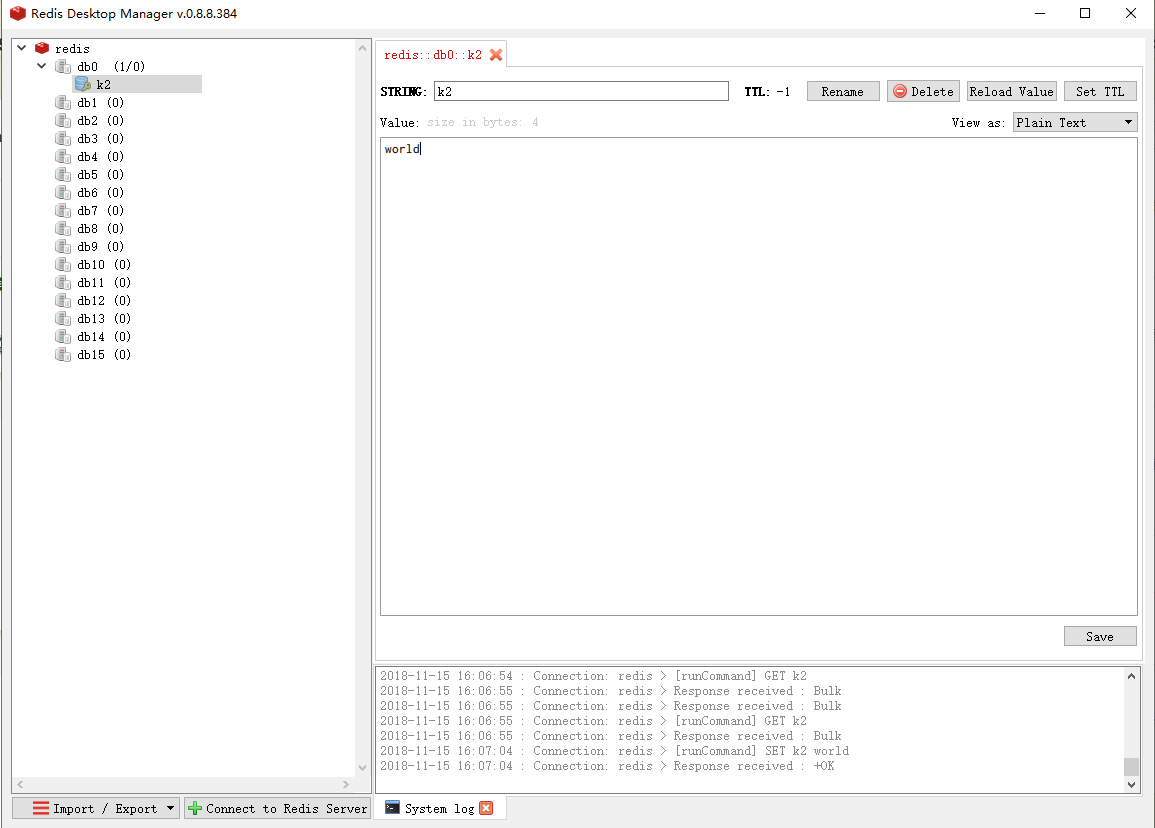
Task: Click the redis connection label
Action: pos(72,49)
